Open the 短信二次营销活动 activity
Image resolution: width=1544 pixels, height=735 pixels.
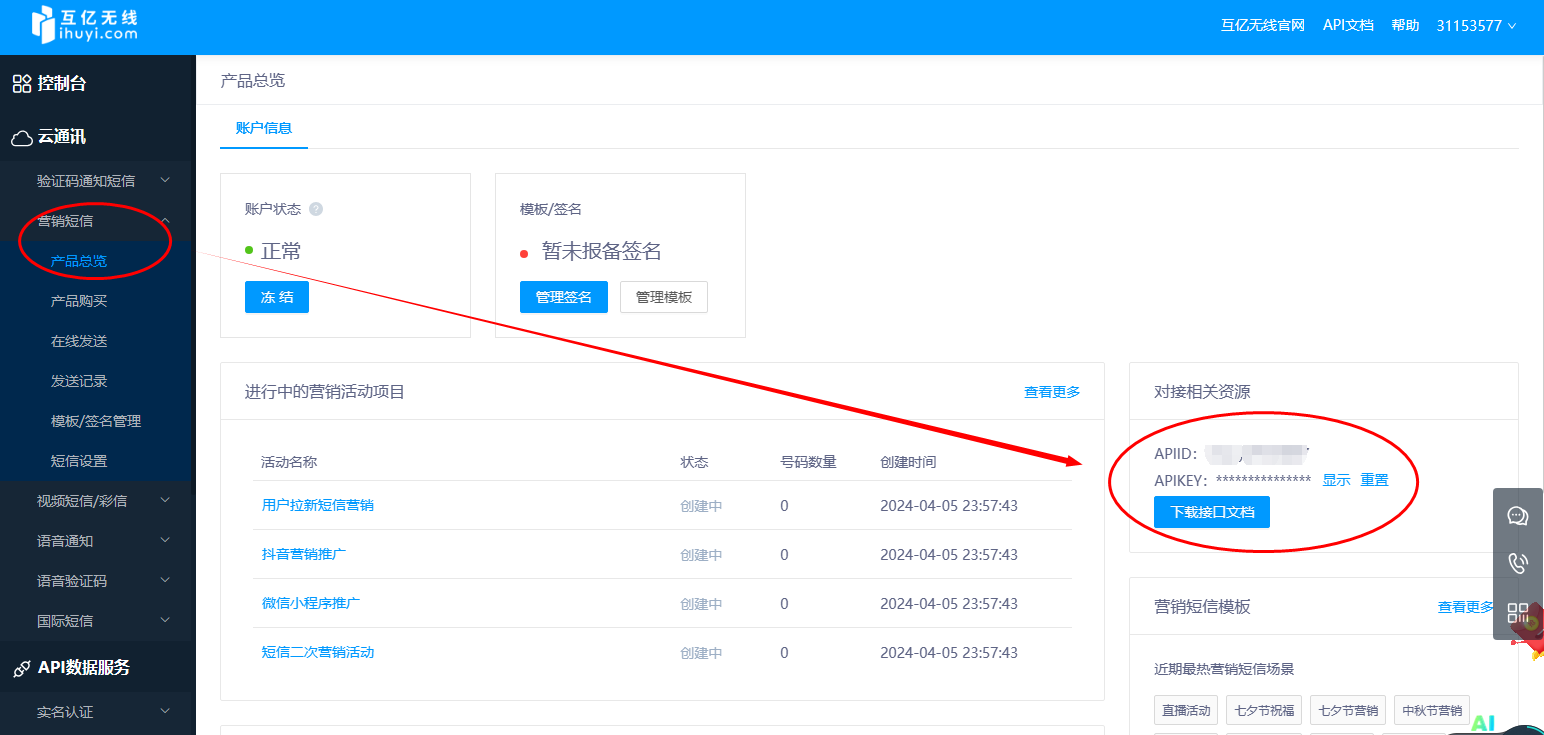click(x=318, y=652)
